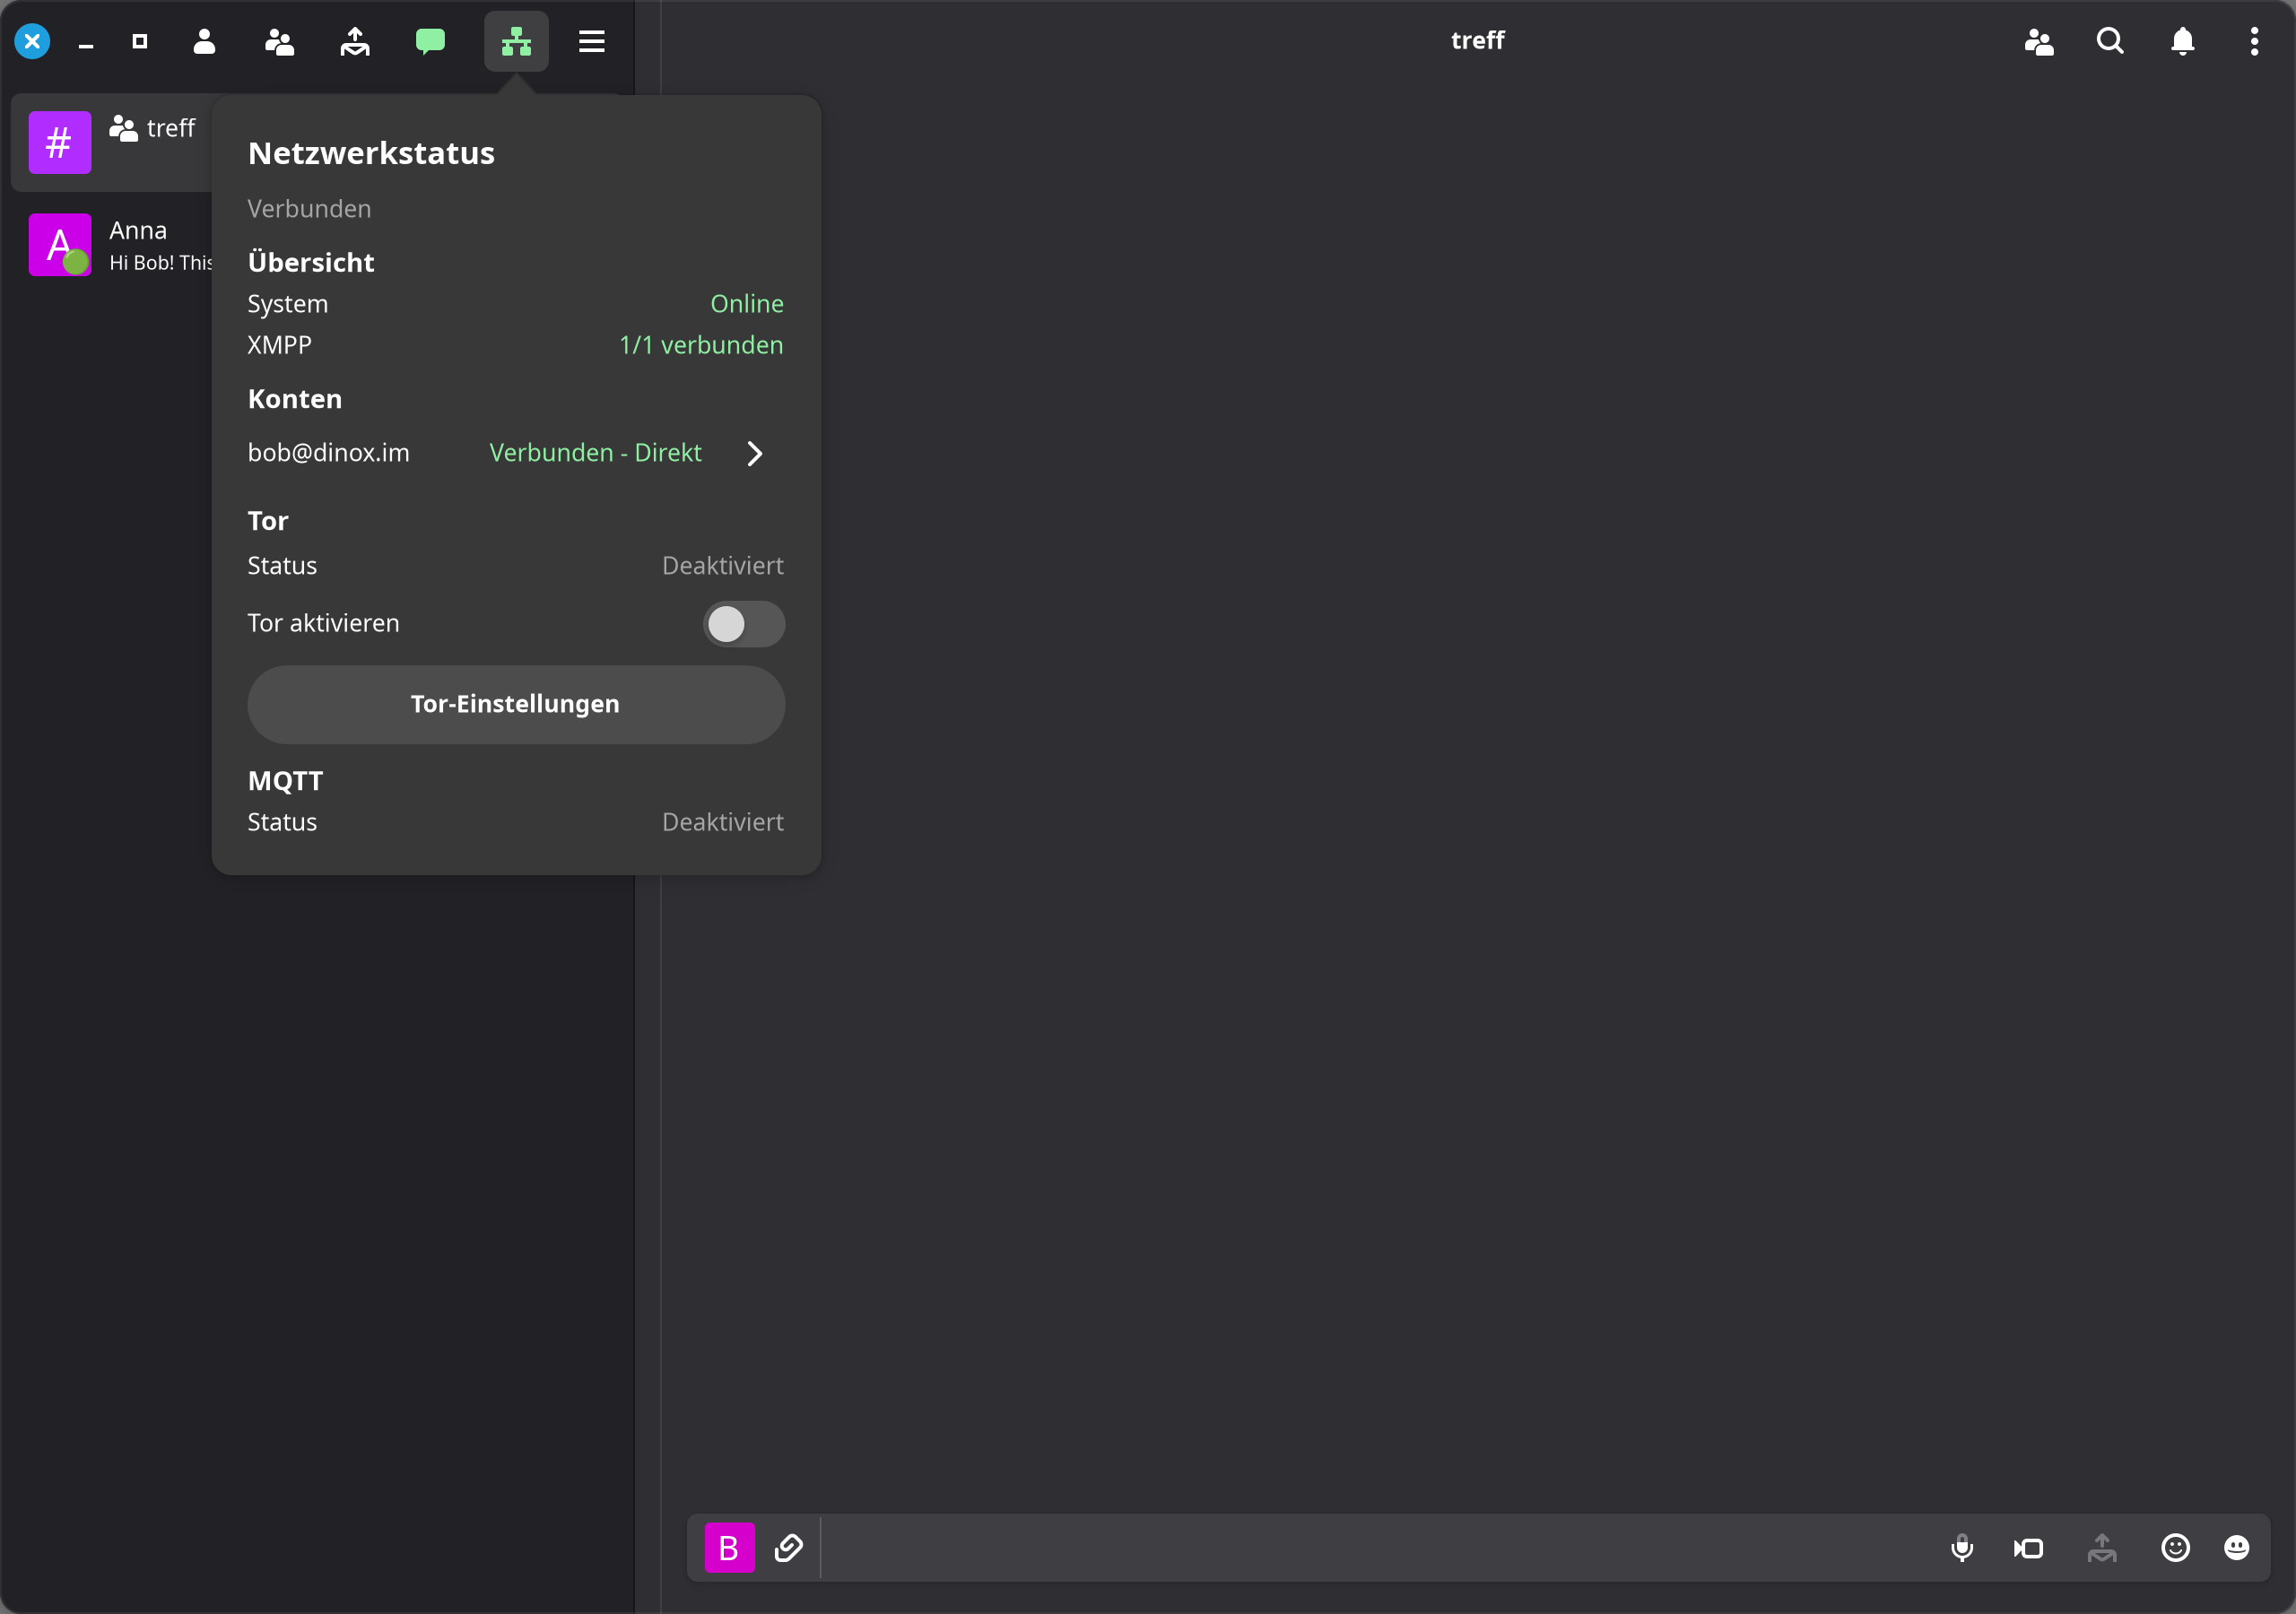The height and width of the screenshot is (1614, 2296).
Task: Search in the treff conversation
Action: (x=2110, y=41)
